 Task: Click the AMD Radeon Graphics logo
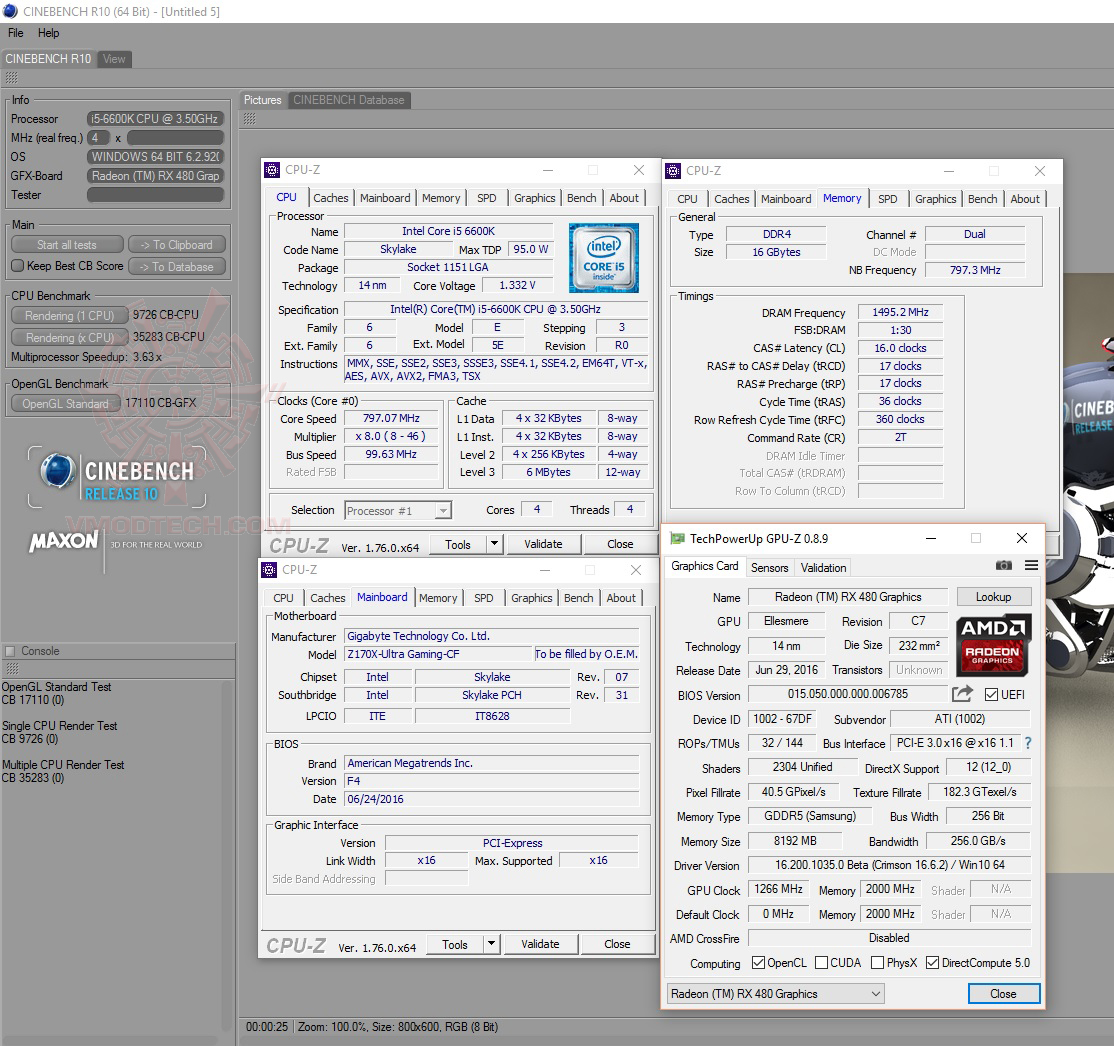coord(993,645)
